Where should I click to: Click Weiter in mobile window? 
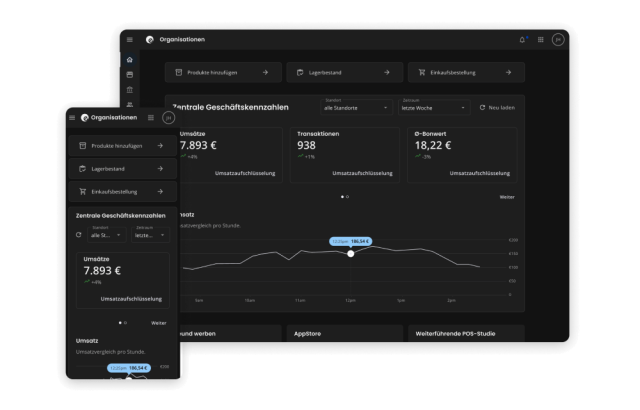(159, 323)
